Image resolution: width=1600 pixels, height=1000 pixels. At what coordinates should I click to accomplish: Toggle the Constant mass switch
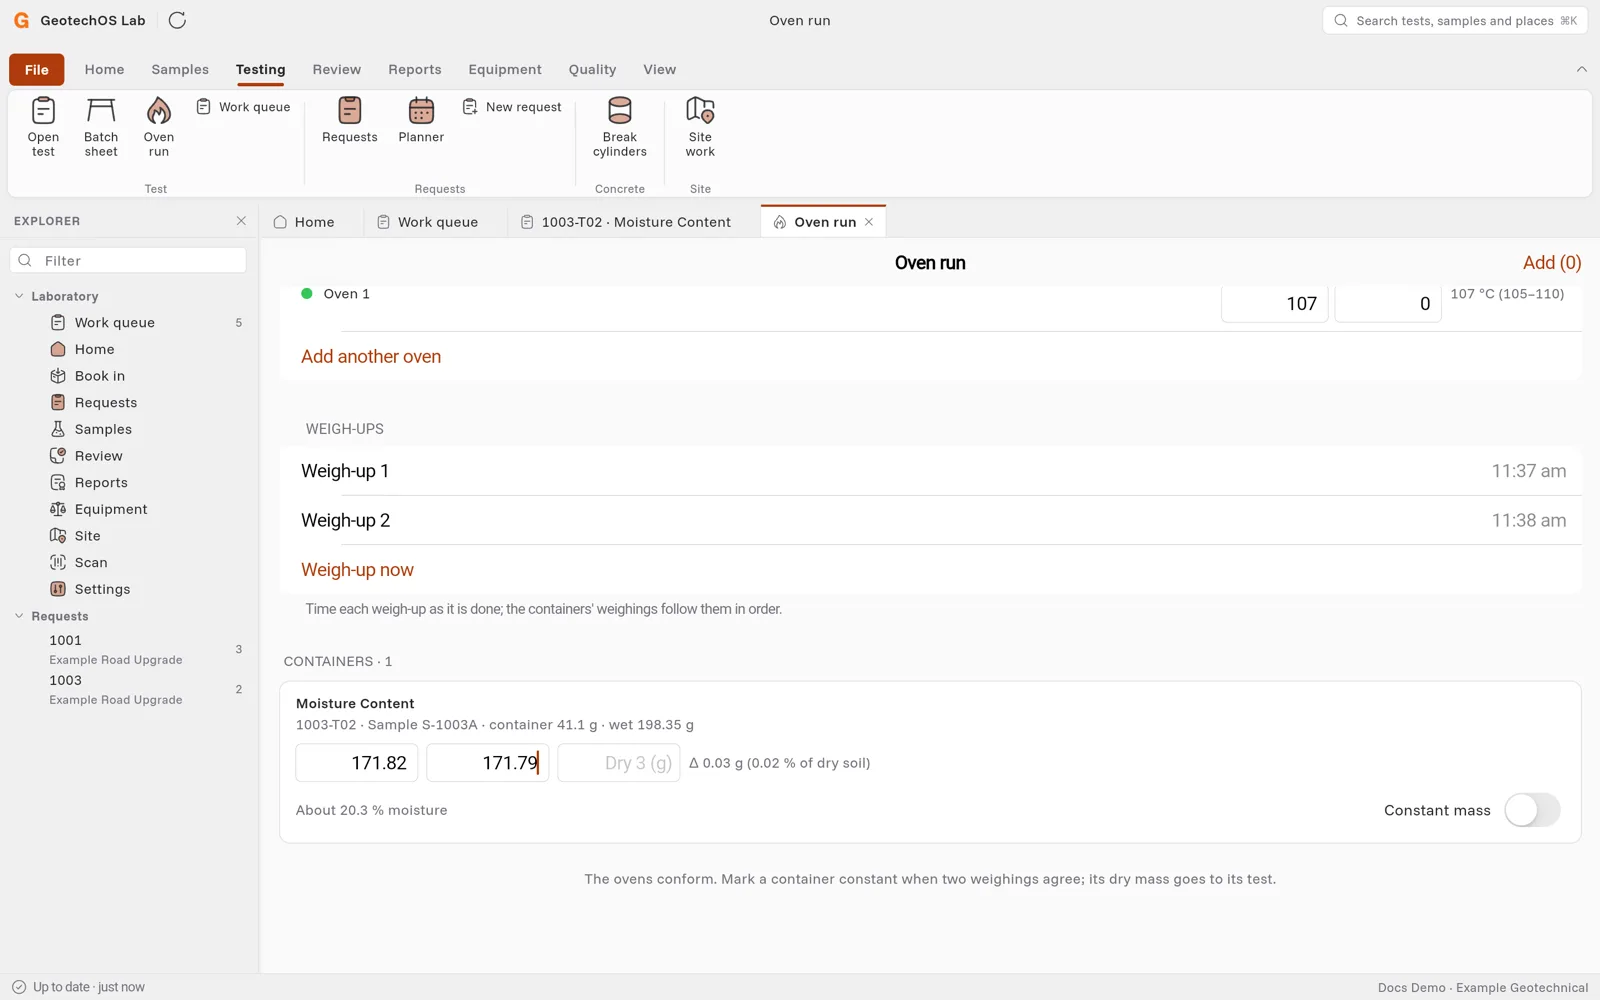1532,810
